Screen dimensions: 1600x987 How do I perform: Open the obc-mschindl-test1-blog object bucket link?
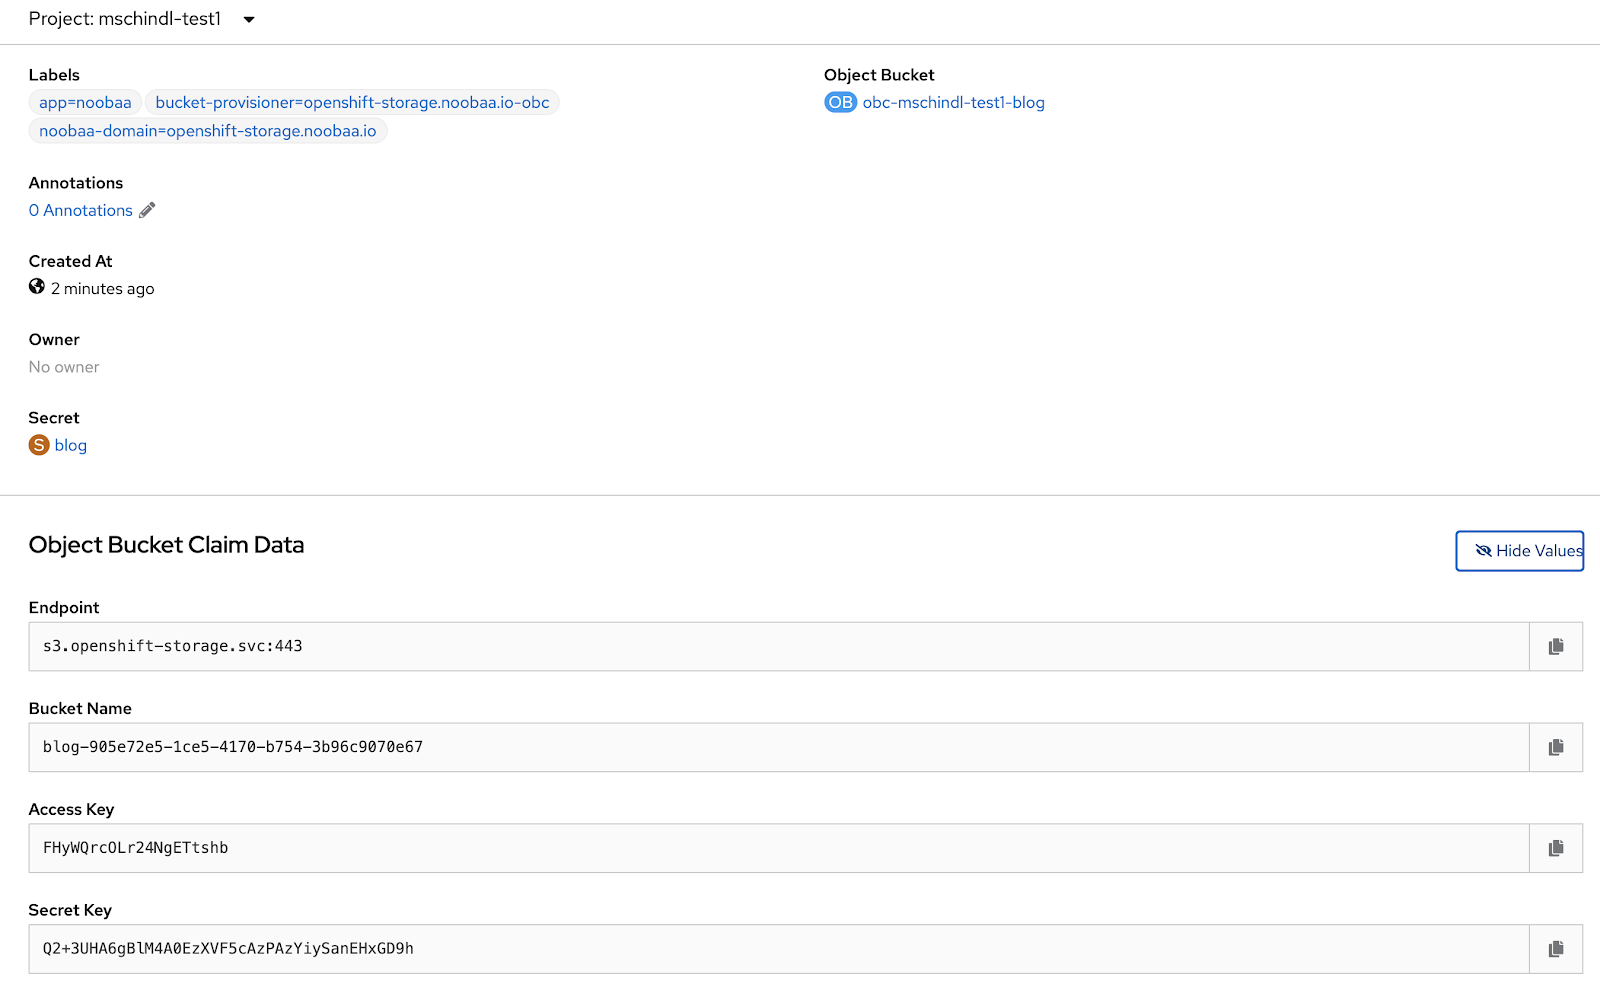coord(953,103)
